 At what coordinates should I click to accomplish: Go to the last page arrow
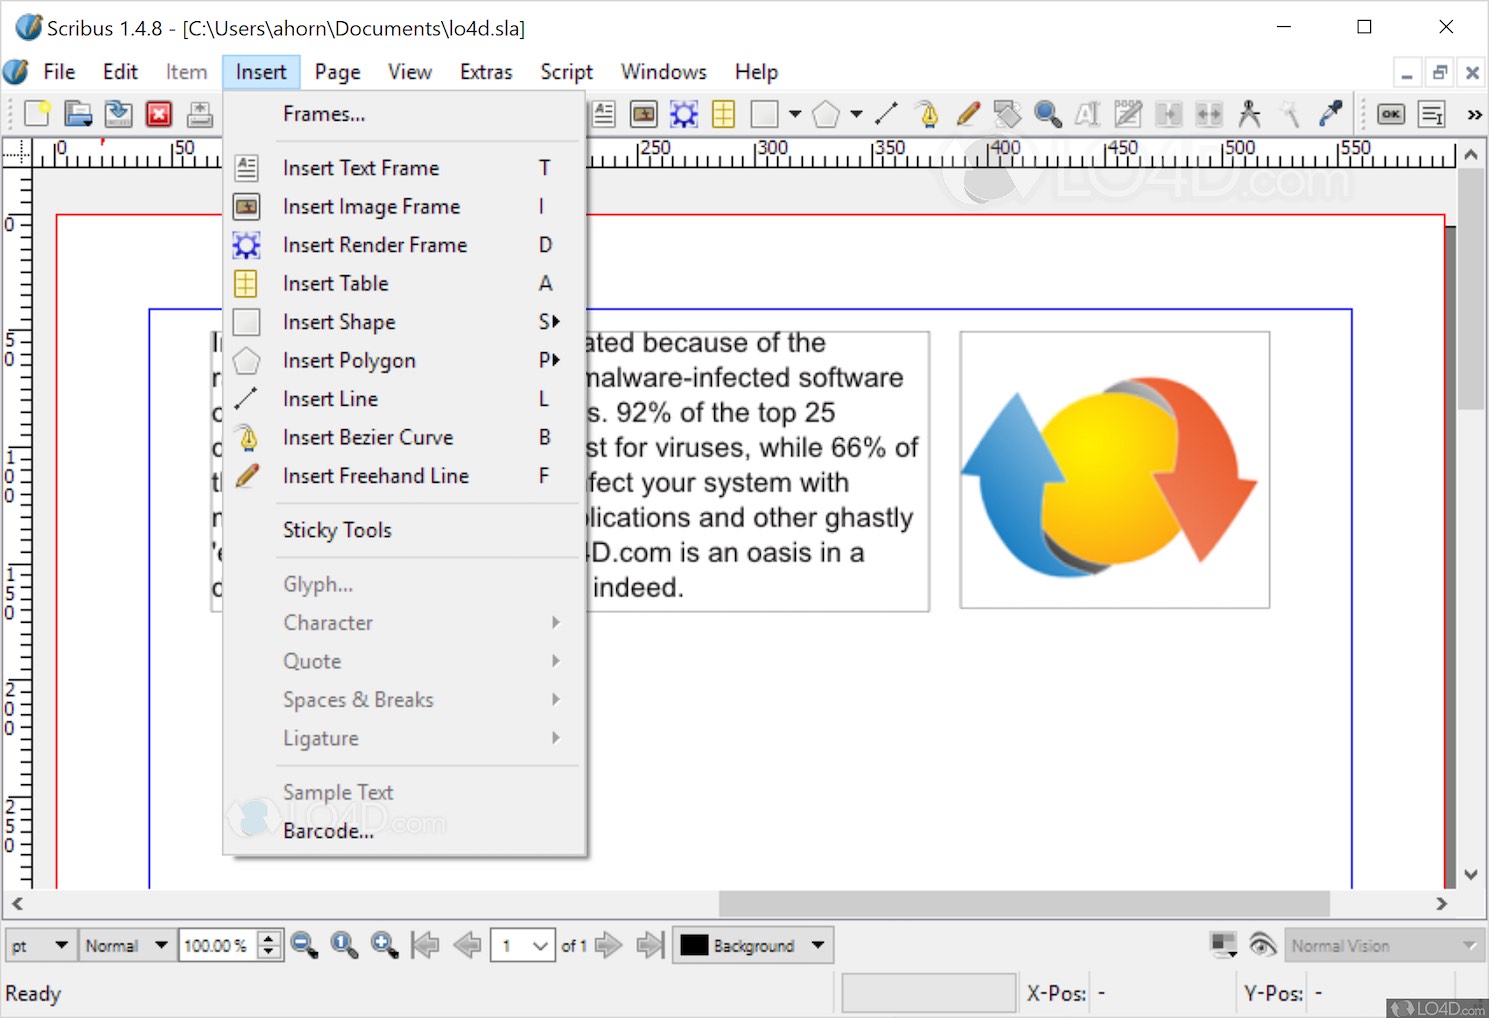(650, 945)
